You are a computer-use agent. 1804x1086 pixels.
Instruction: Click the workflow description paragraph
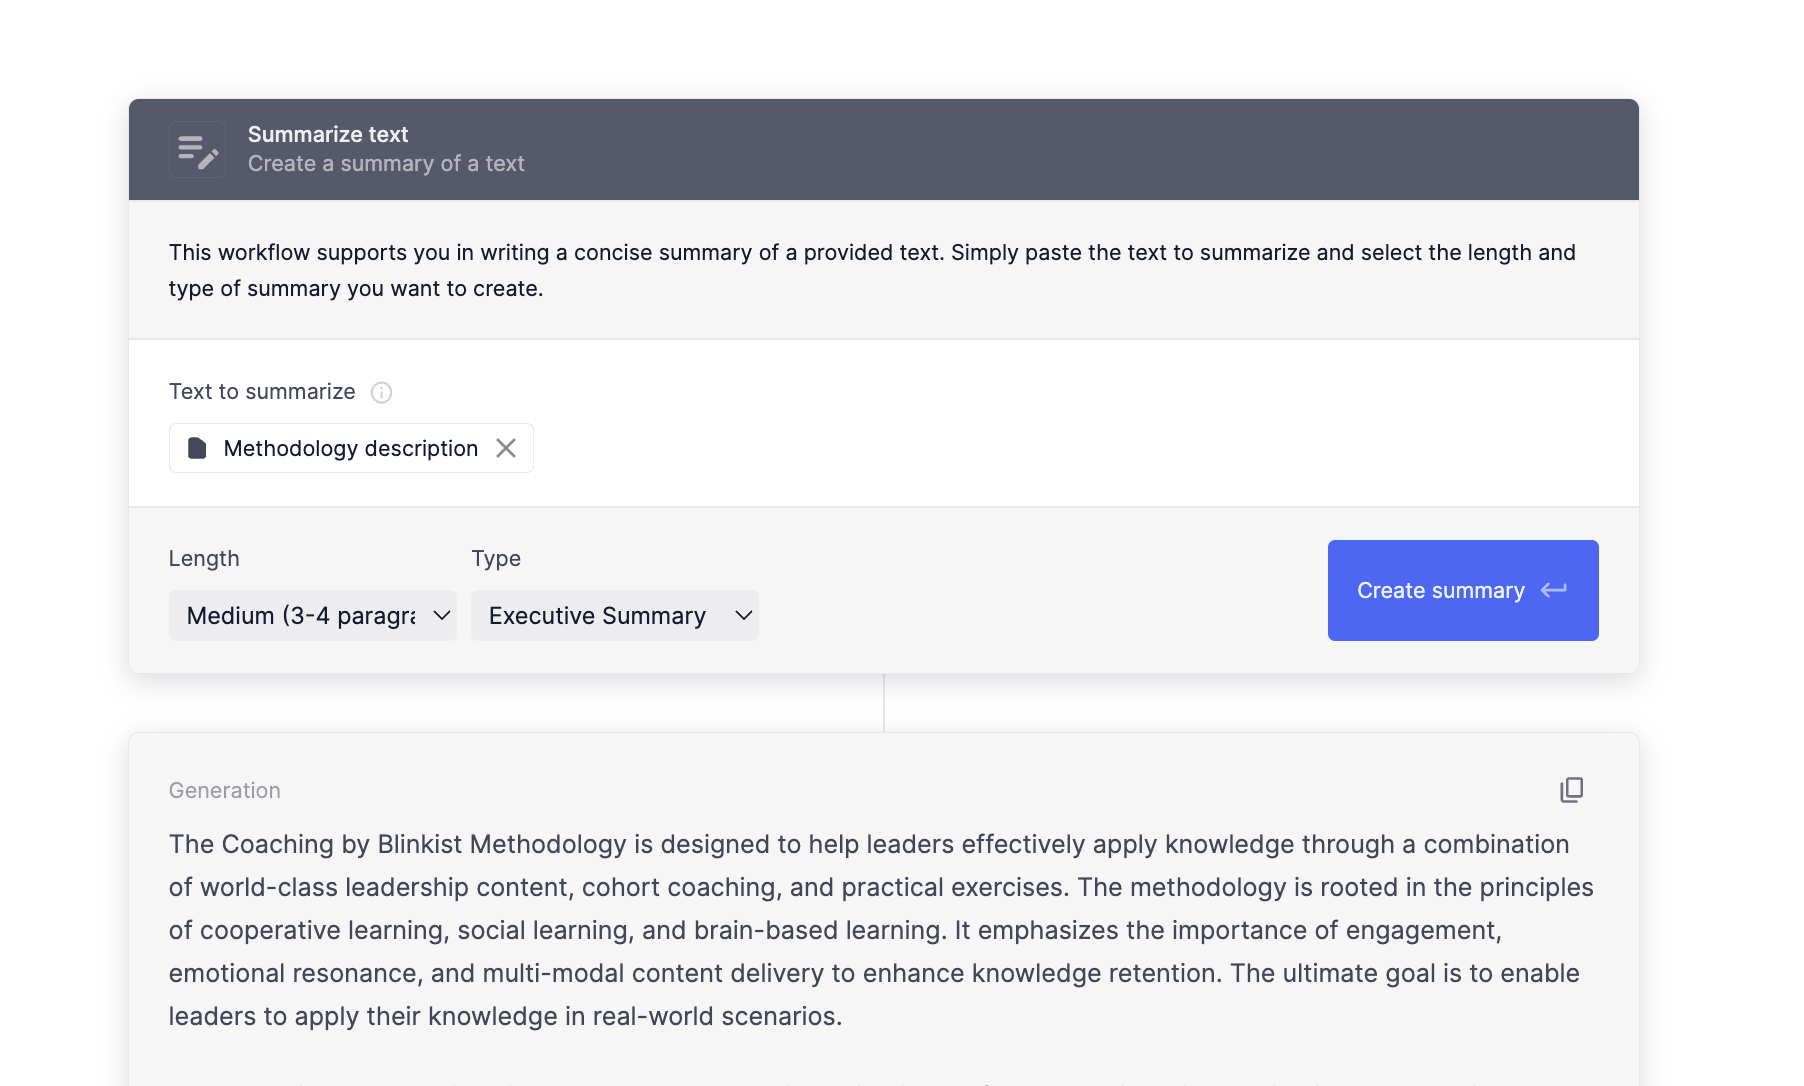pyautogui.click(x=870, y=270)
